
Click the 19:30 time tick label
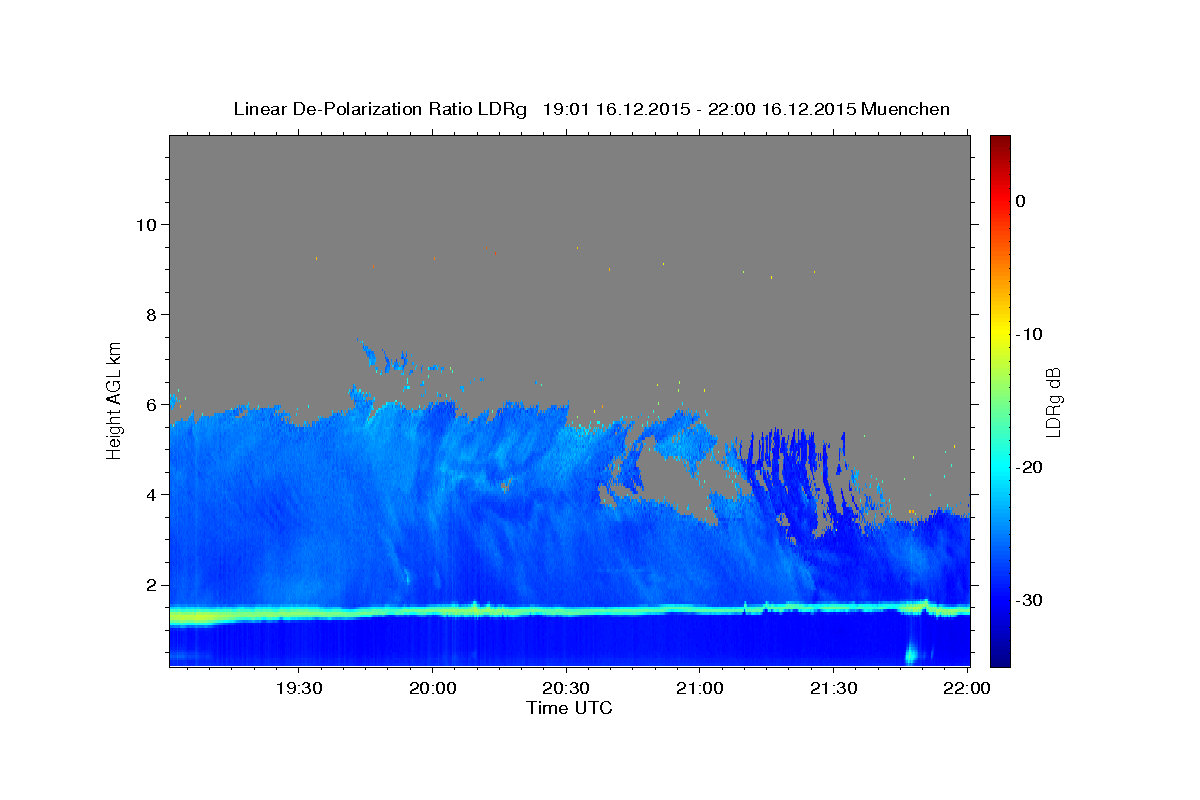[x=299, y=689]
